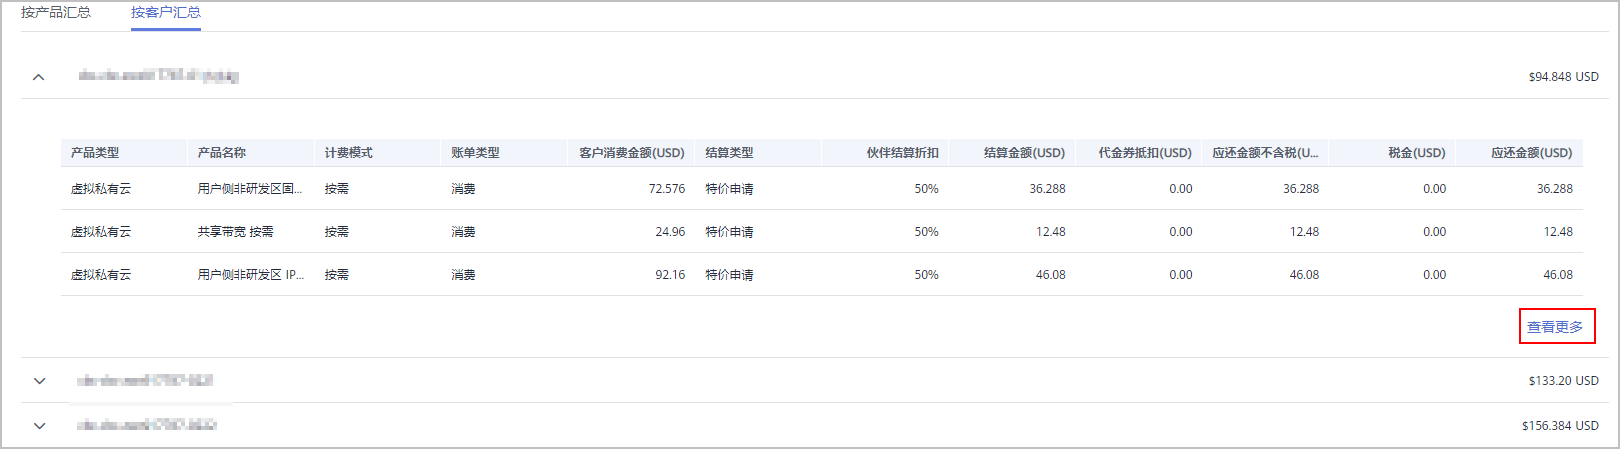
Task: Click the truncated 应还金额不含税 column header
Action: pos(1265,153)
